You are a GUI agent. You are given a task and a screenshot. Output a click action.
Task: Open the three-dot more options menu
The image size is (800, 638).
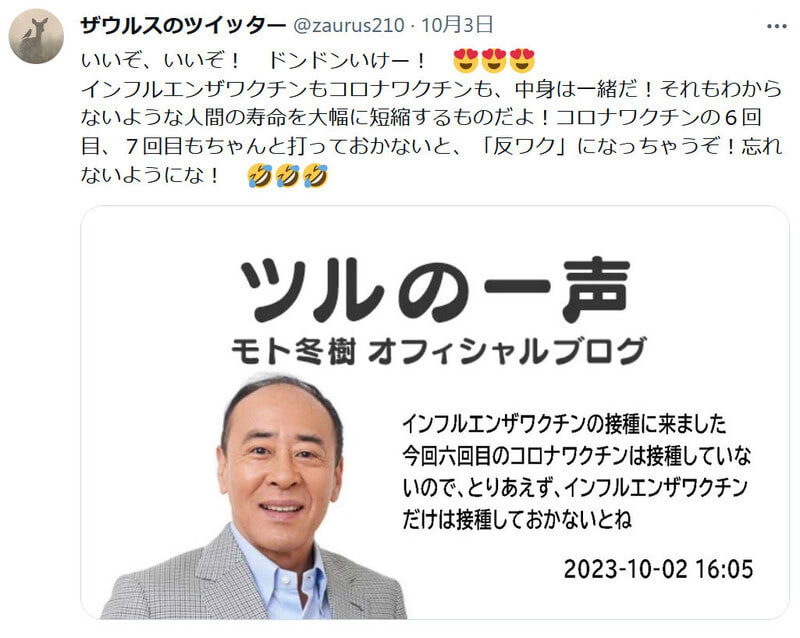click(776, 26)
